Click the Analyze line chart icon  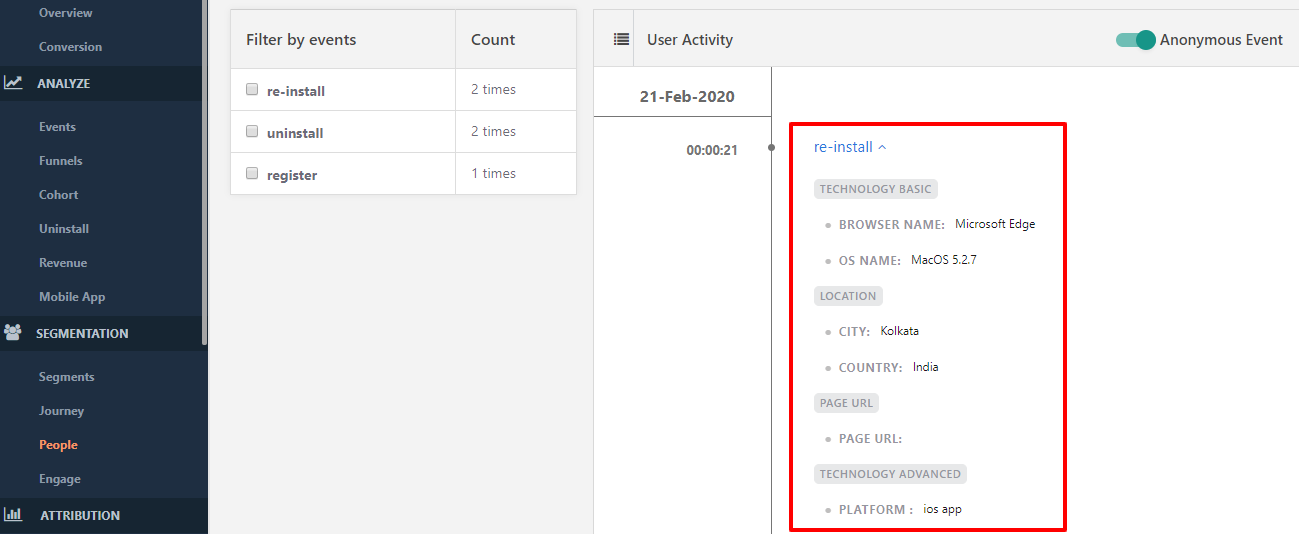pos(13,83)
